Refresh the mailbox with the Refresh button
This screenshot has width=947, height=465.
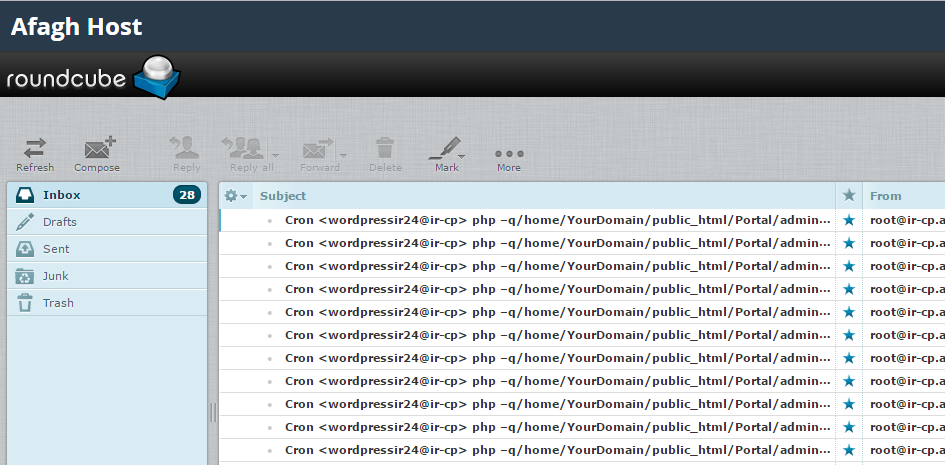point(34,155)
